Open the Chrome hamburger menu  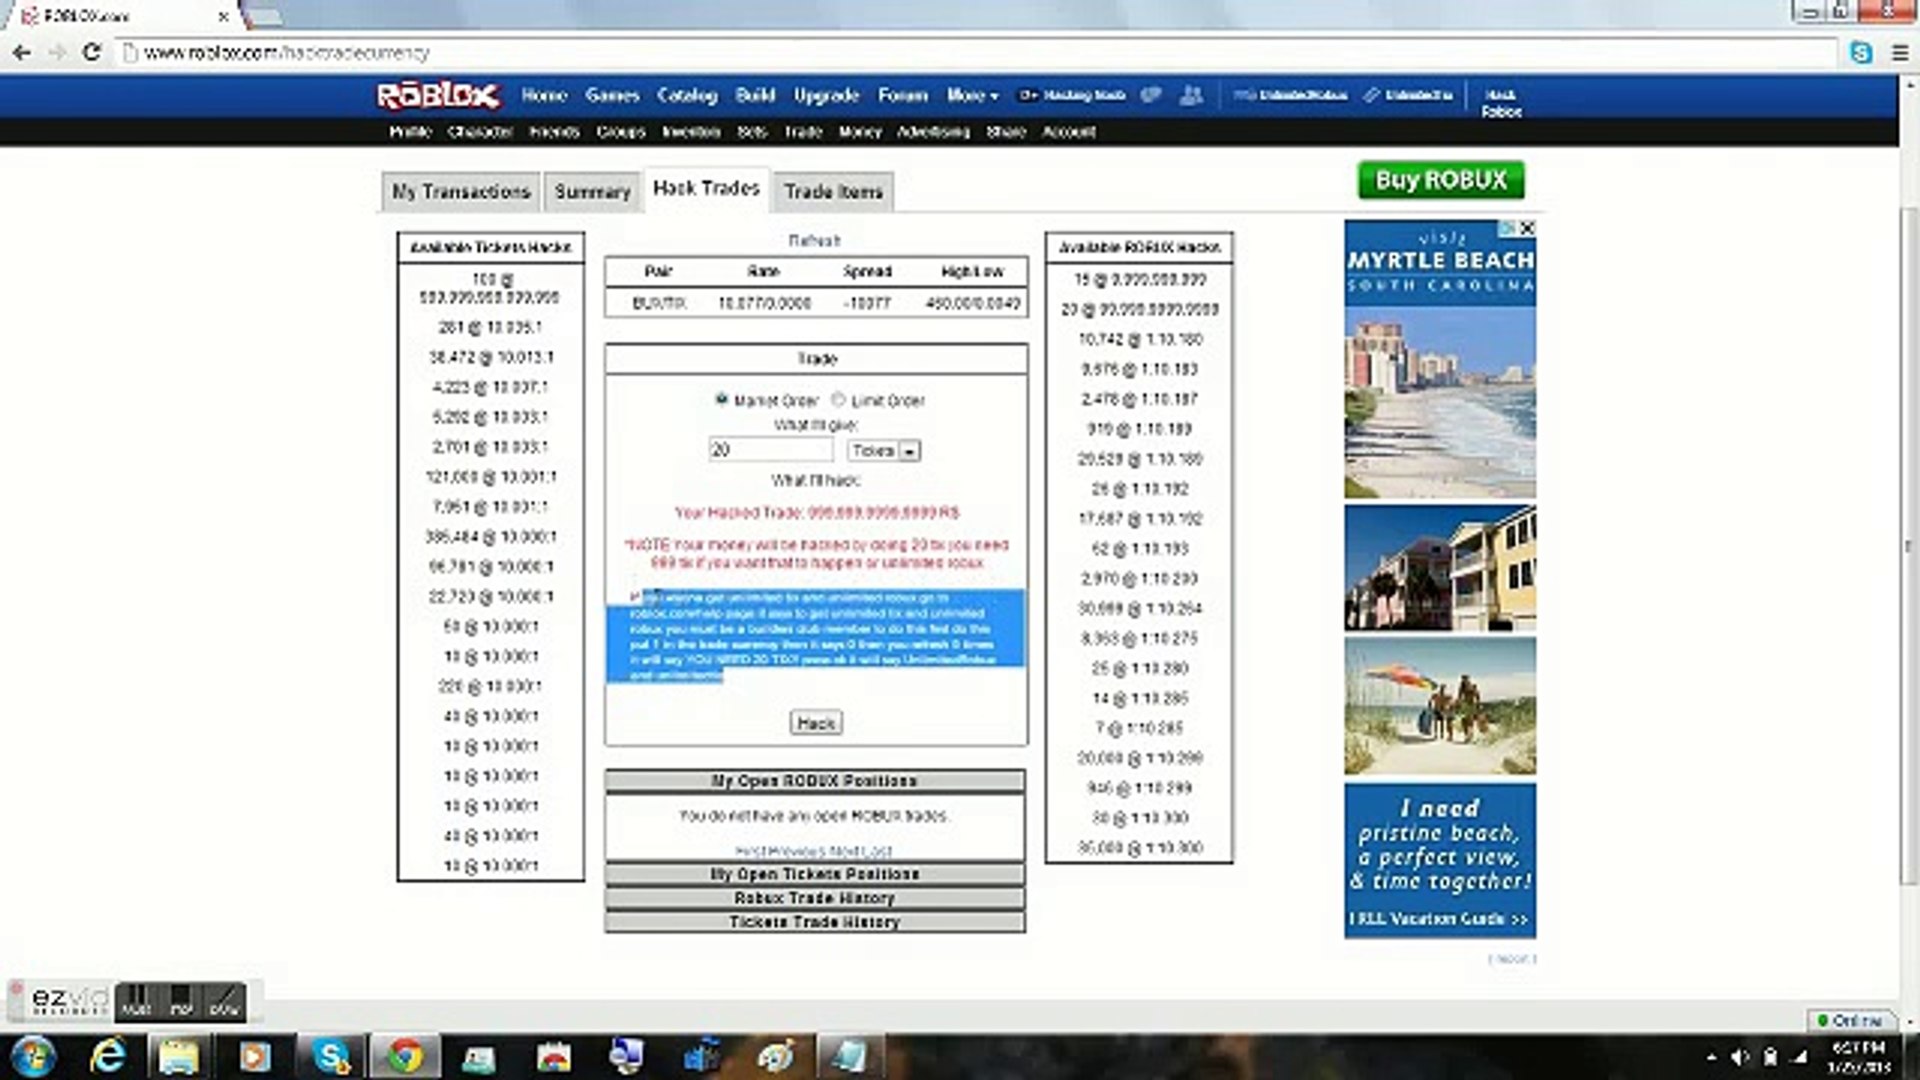point(1900,52)
